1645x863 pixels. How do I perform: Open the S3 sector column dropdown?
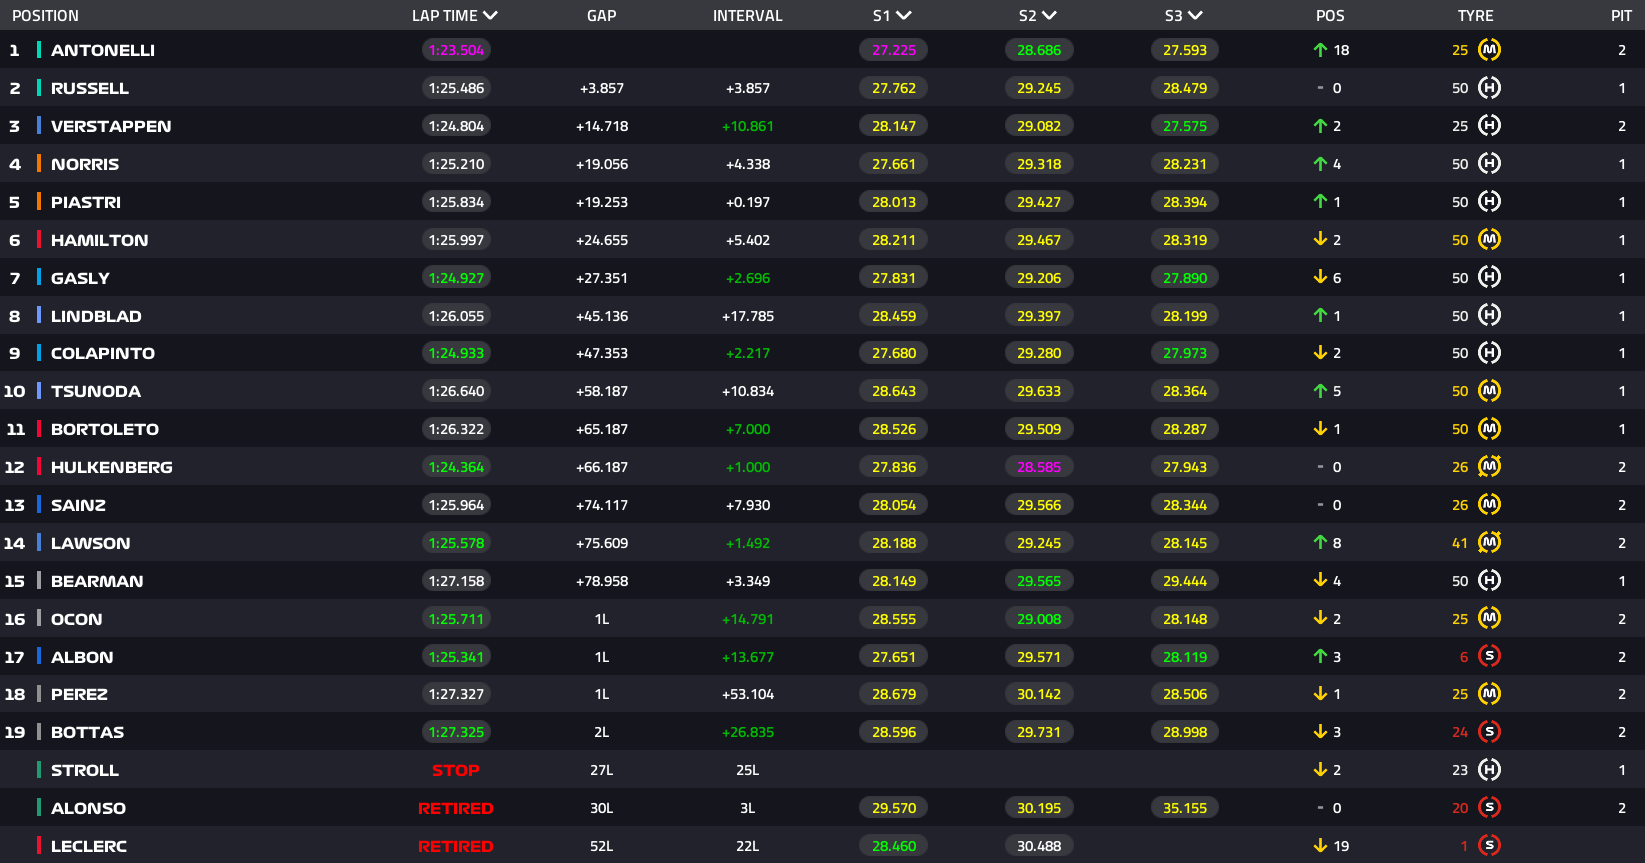pyautogui.click(x=1195, y=16)
